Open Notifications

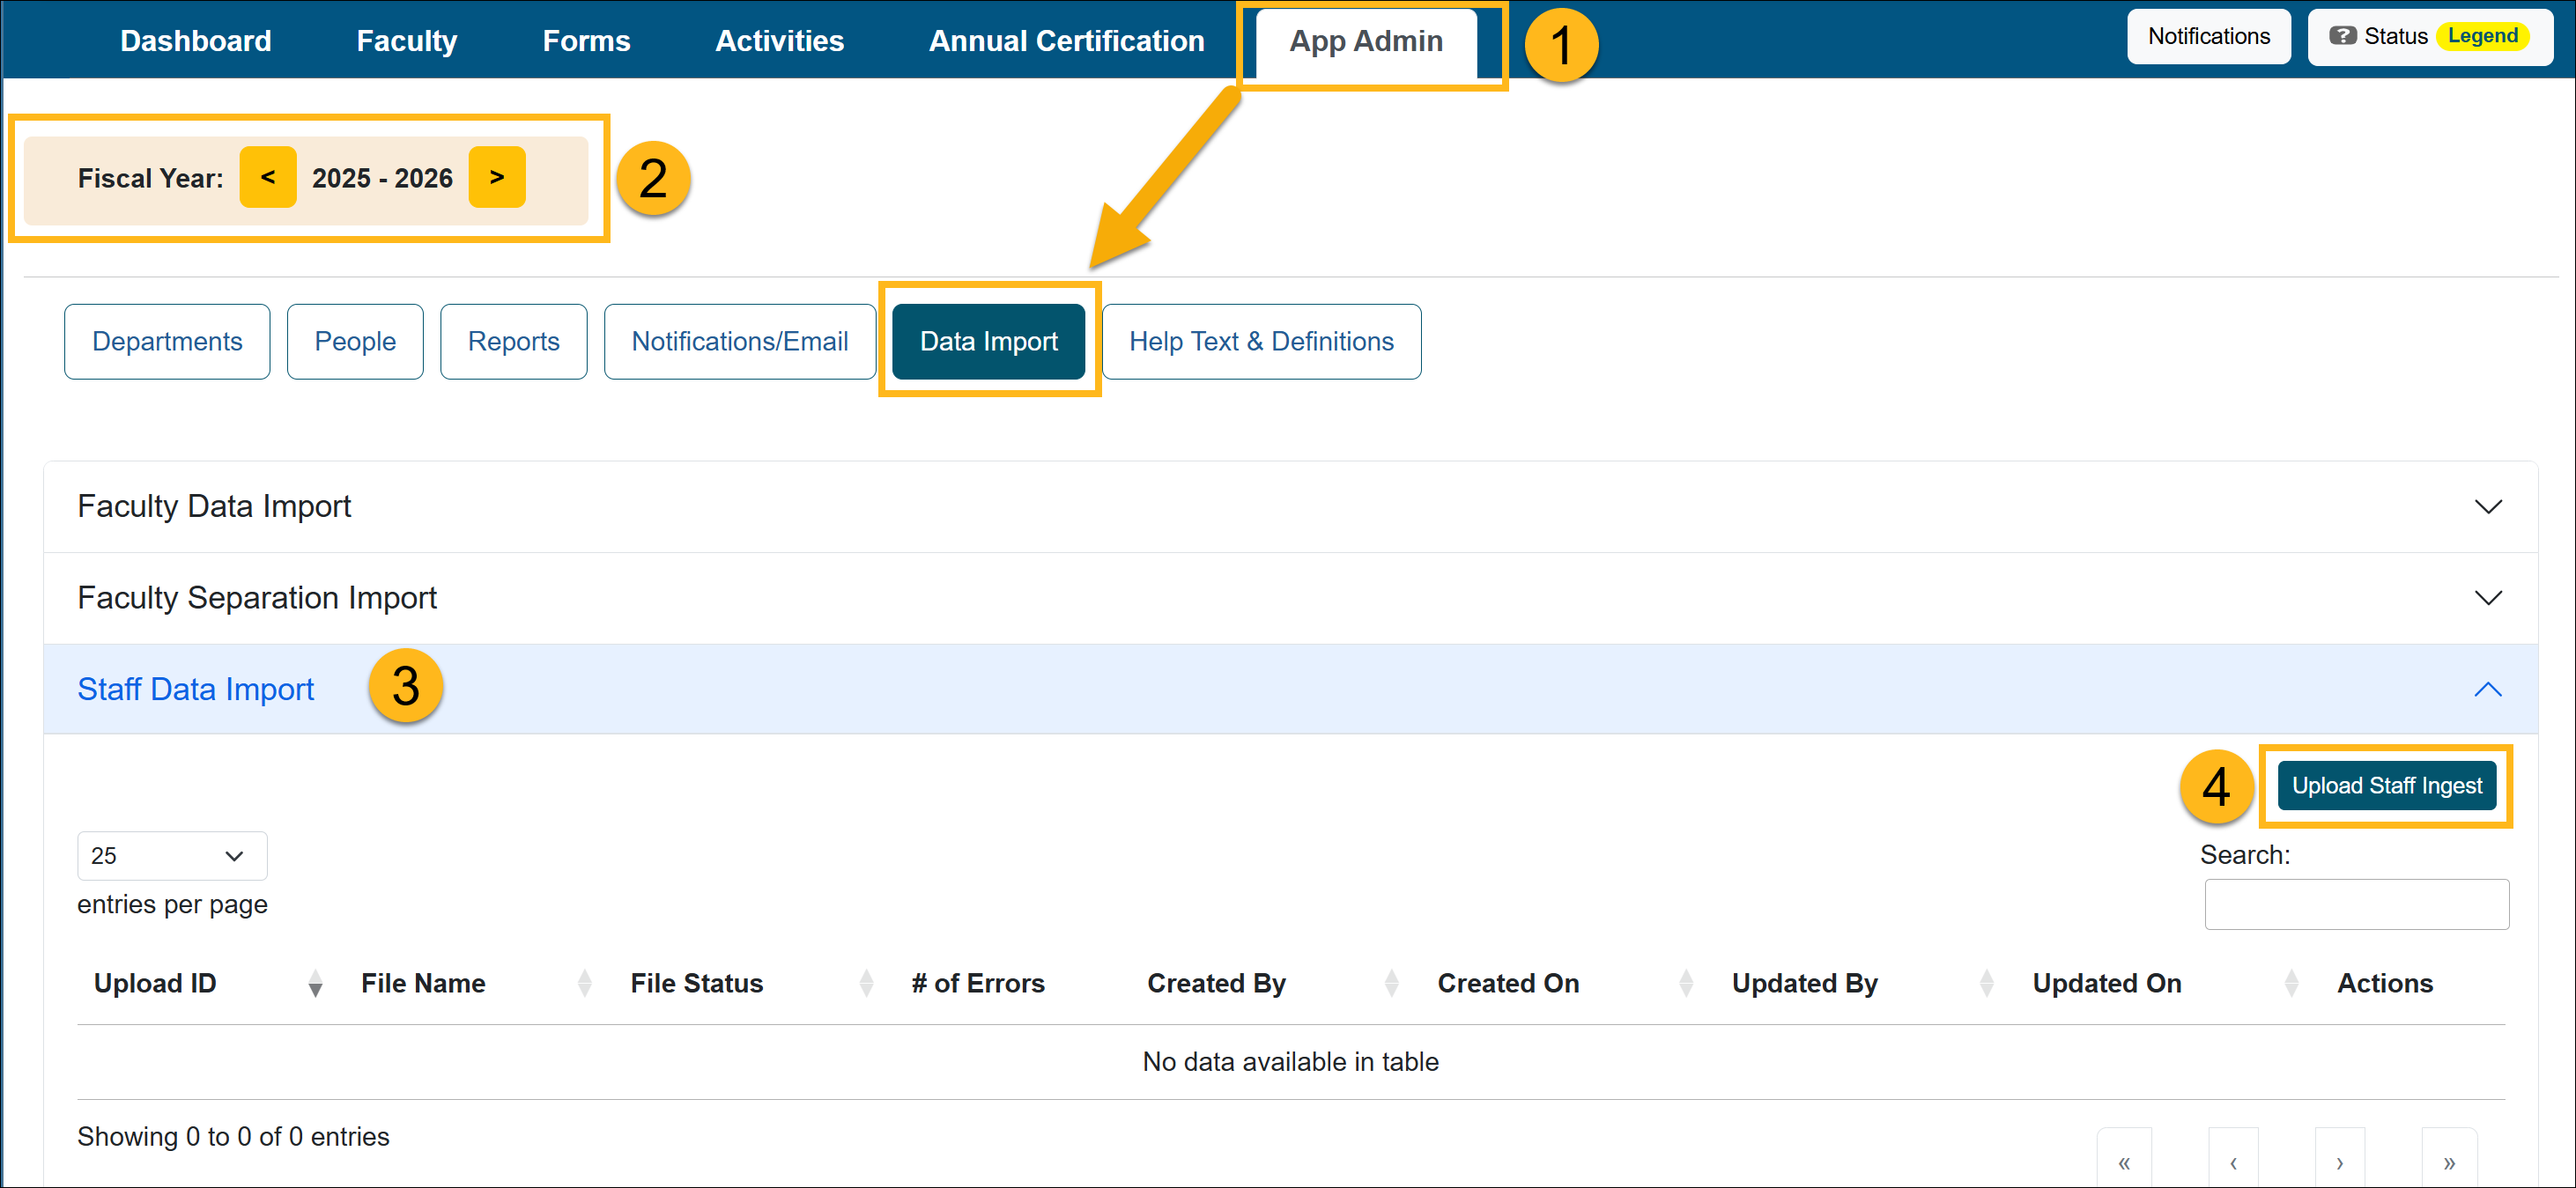(x=2209, y=36)
